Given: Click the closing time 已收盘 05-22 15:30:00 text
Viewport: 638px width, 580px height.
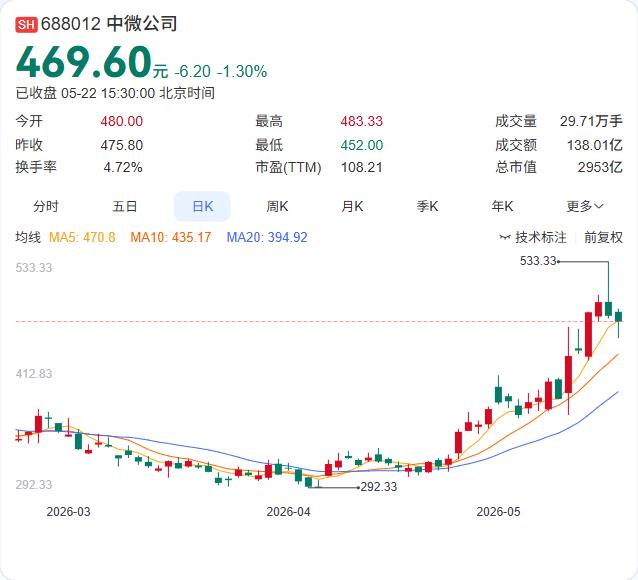Looking at the screenshot, I should point(115,93).
